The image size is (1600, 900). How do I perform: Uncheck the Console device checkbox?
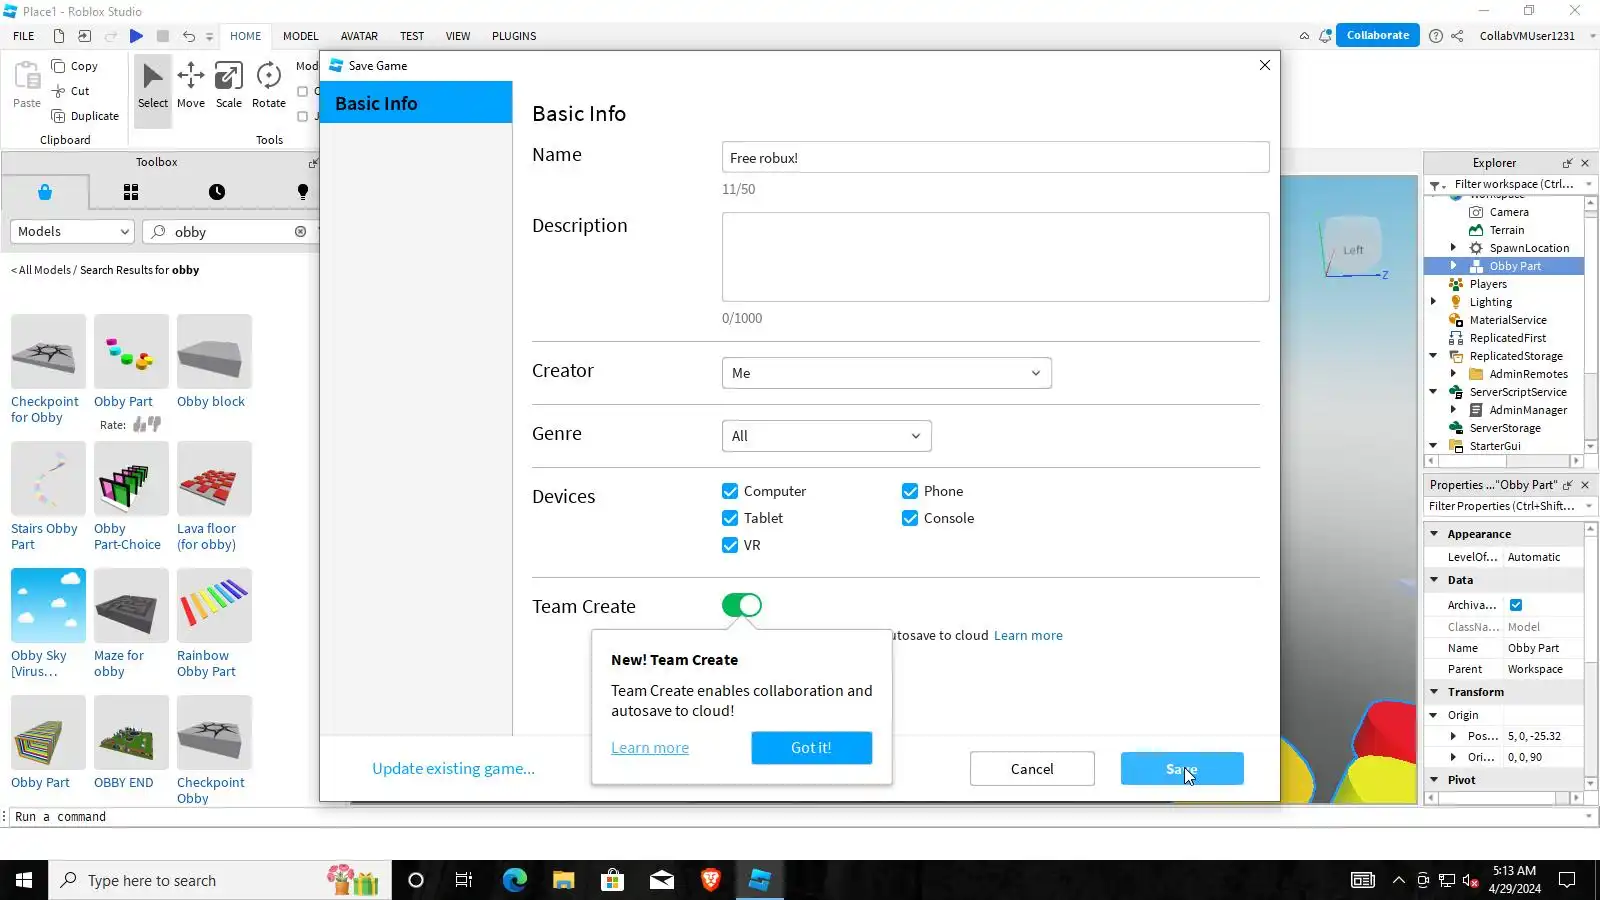[x=910, y=518]
